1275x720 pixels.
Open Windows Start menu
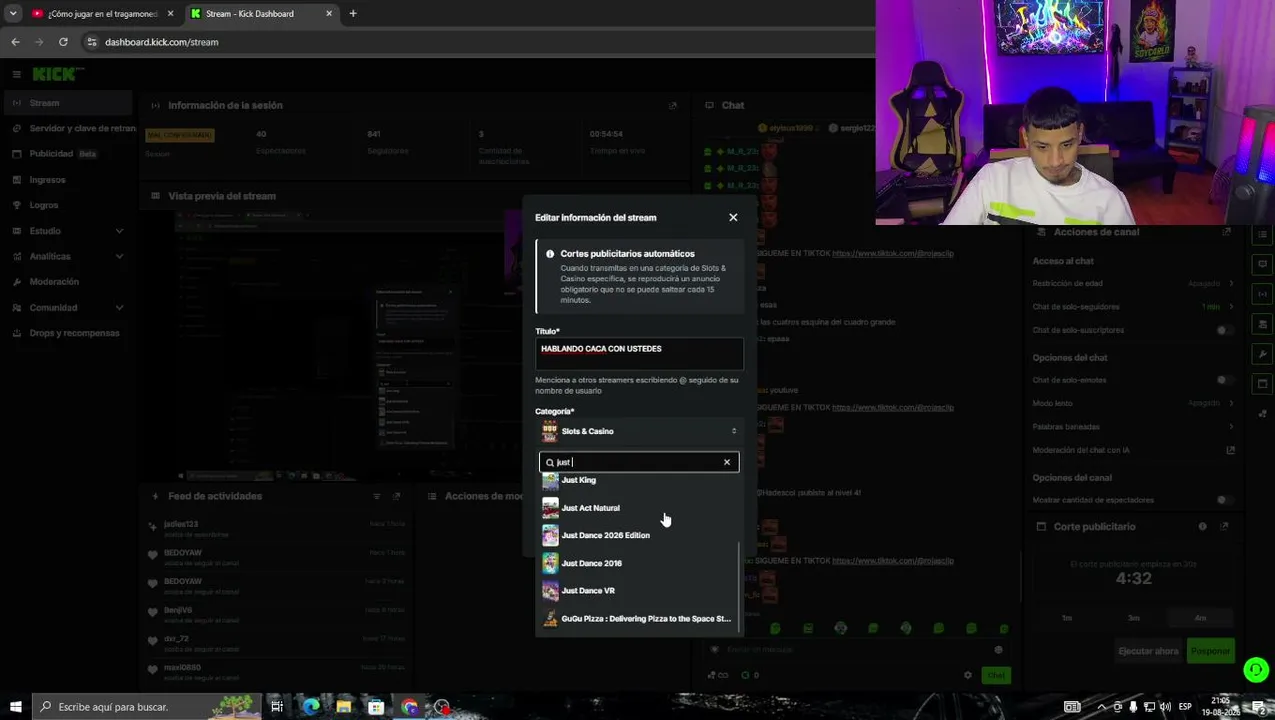click(x=16, y=707)
